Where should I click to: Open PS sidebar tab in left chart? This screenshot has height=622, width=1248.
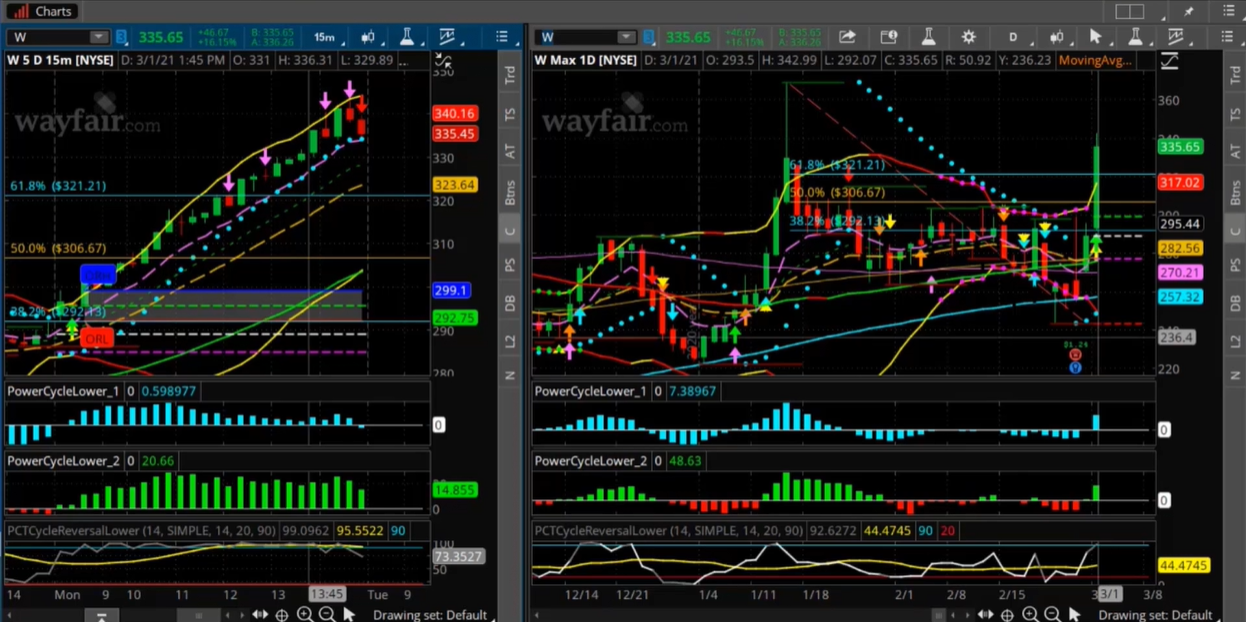pos(510,266)
